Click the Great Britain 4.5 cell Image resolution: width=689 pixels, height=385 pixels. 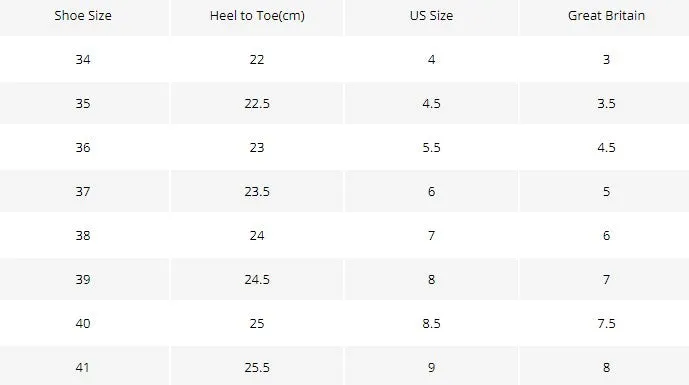click(x=606, y=147)
